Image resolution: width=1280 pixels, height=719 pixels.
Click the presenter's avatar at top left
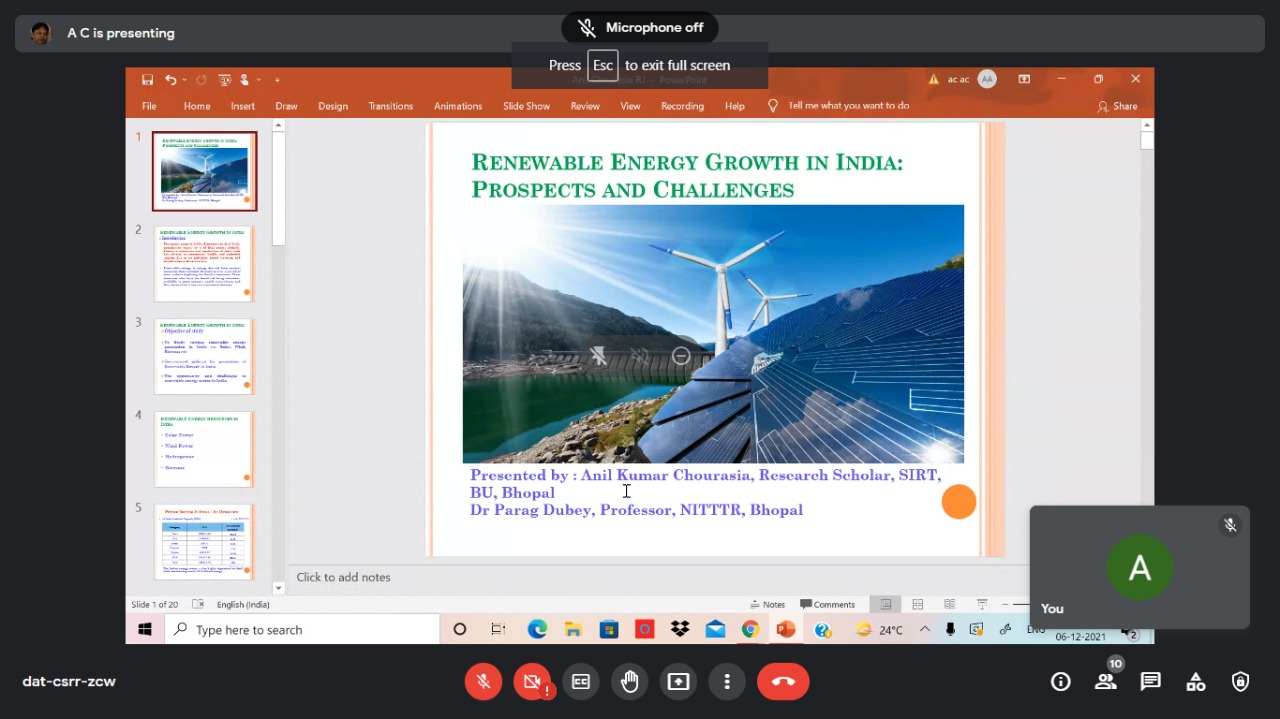[41, 33]
